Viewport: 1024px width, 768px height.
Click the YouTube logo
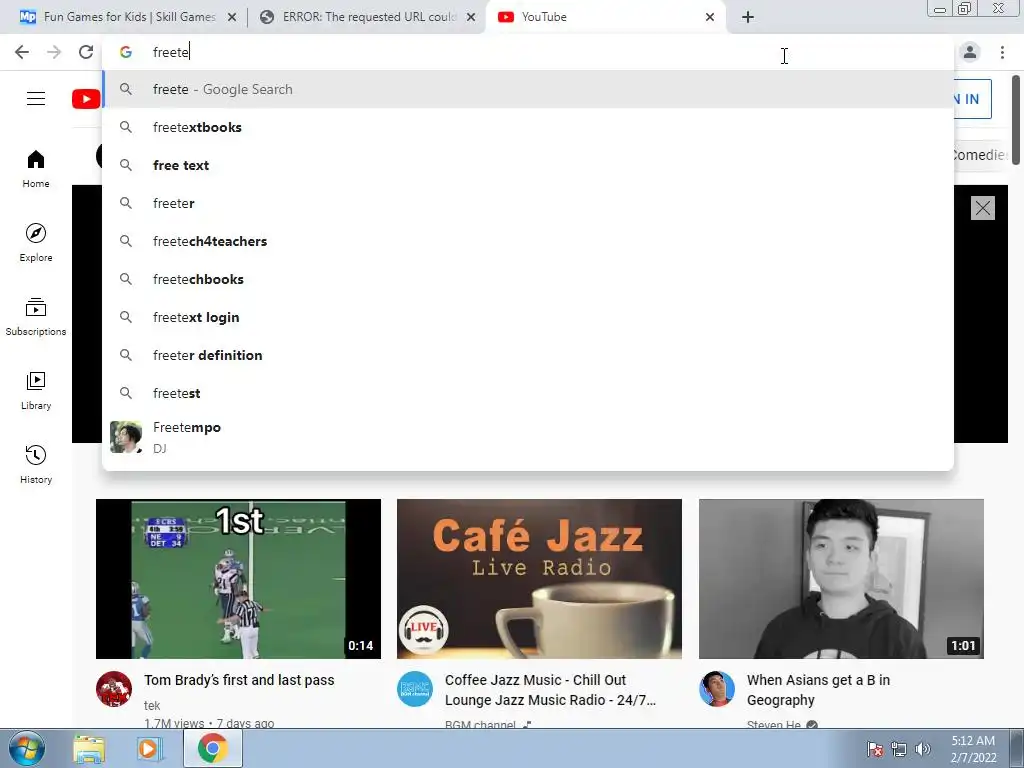point(86,99)
